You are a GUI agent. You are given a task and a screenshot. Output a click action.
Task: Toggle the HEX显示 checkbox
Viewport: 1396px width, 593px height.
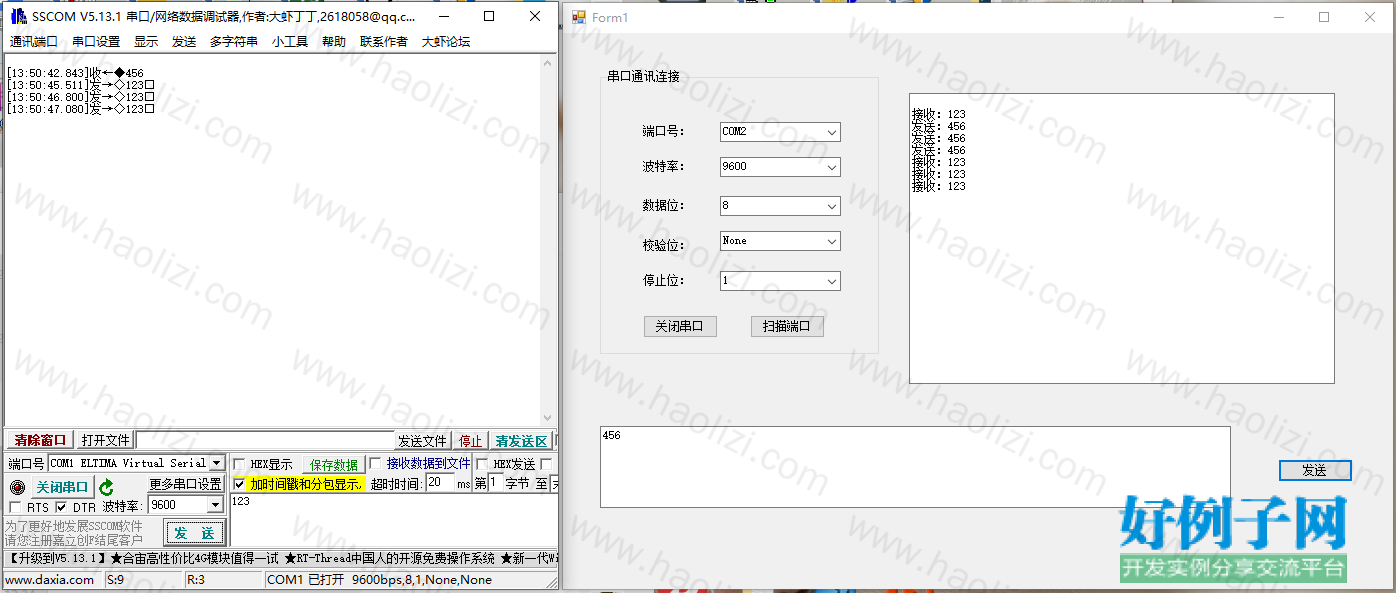click(239, 464)
